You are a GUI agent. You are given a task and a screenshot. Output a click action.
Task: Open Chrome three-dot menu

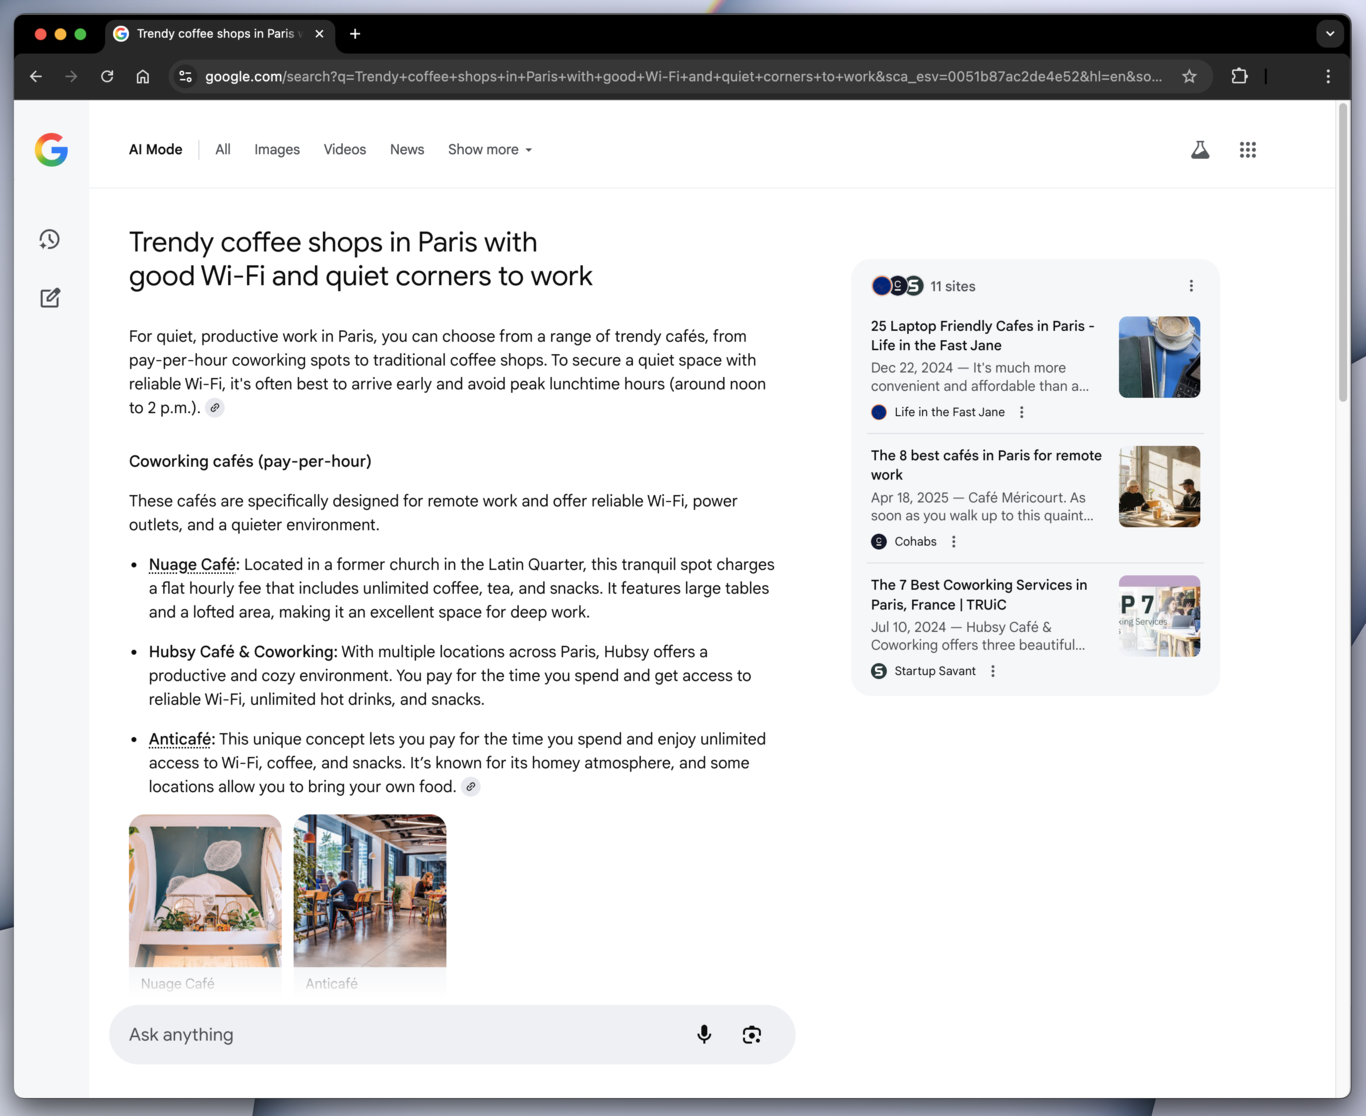click(x=1328, y=76)
